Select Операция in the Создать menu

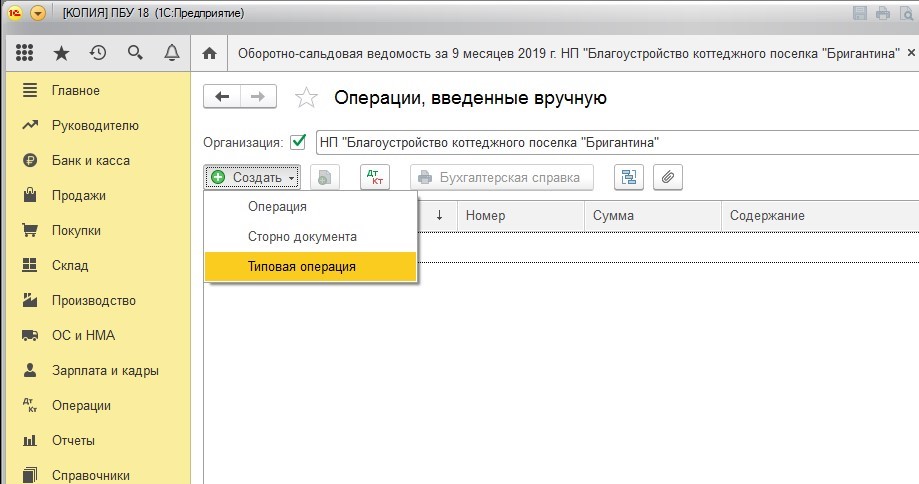[x=277, y=207]
